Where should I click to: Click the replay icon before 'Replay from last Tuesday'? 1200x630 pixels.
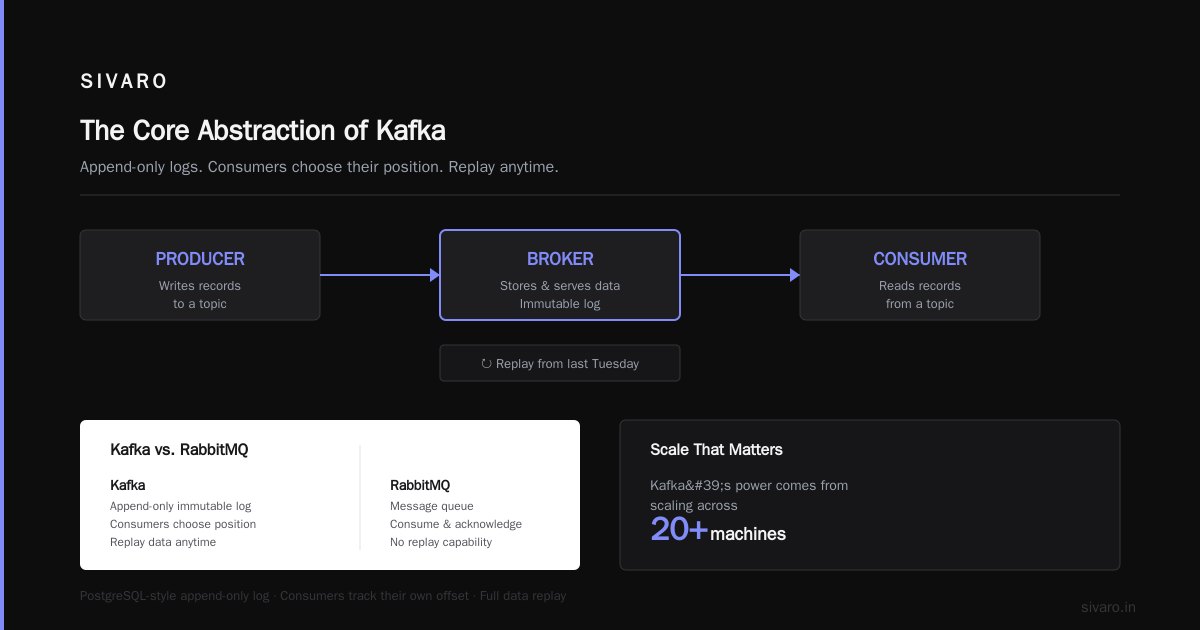pos(486,364)
